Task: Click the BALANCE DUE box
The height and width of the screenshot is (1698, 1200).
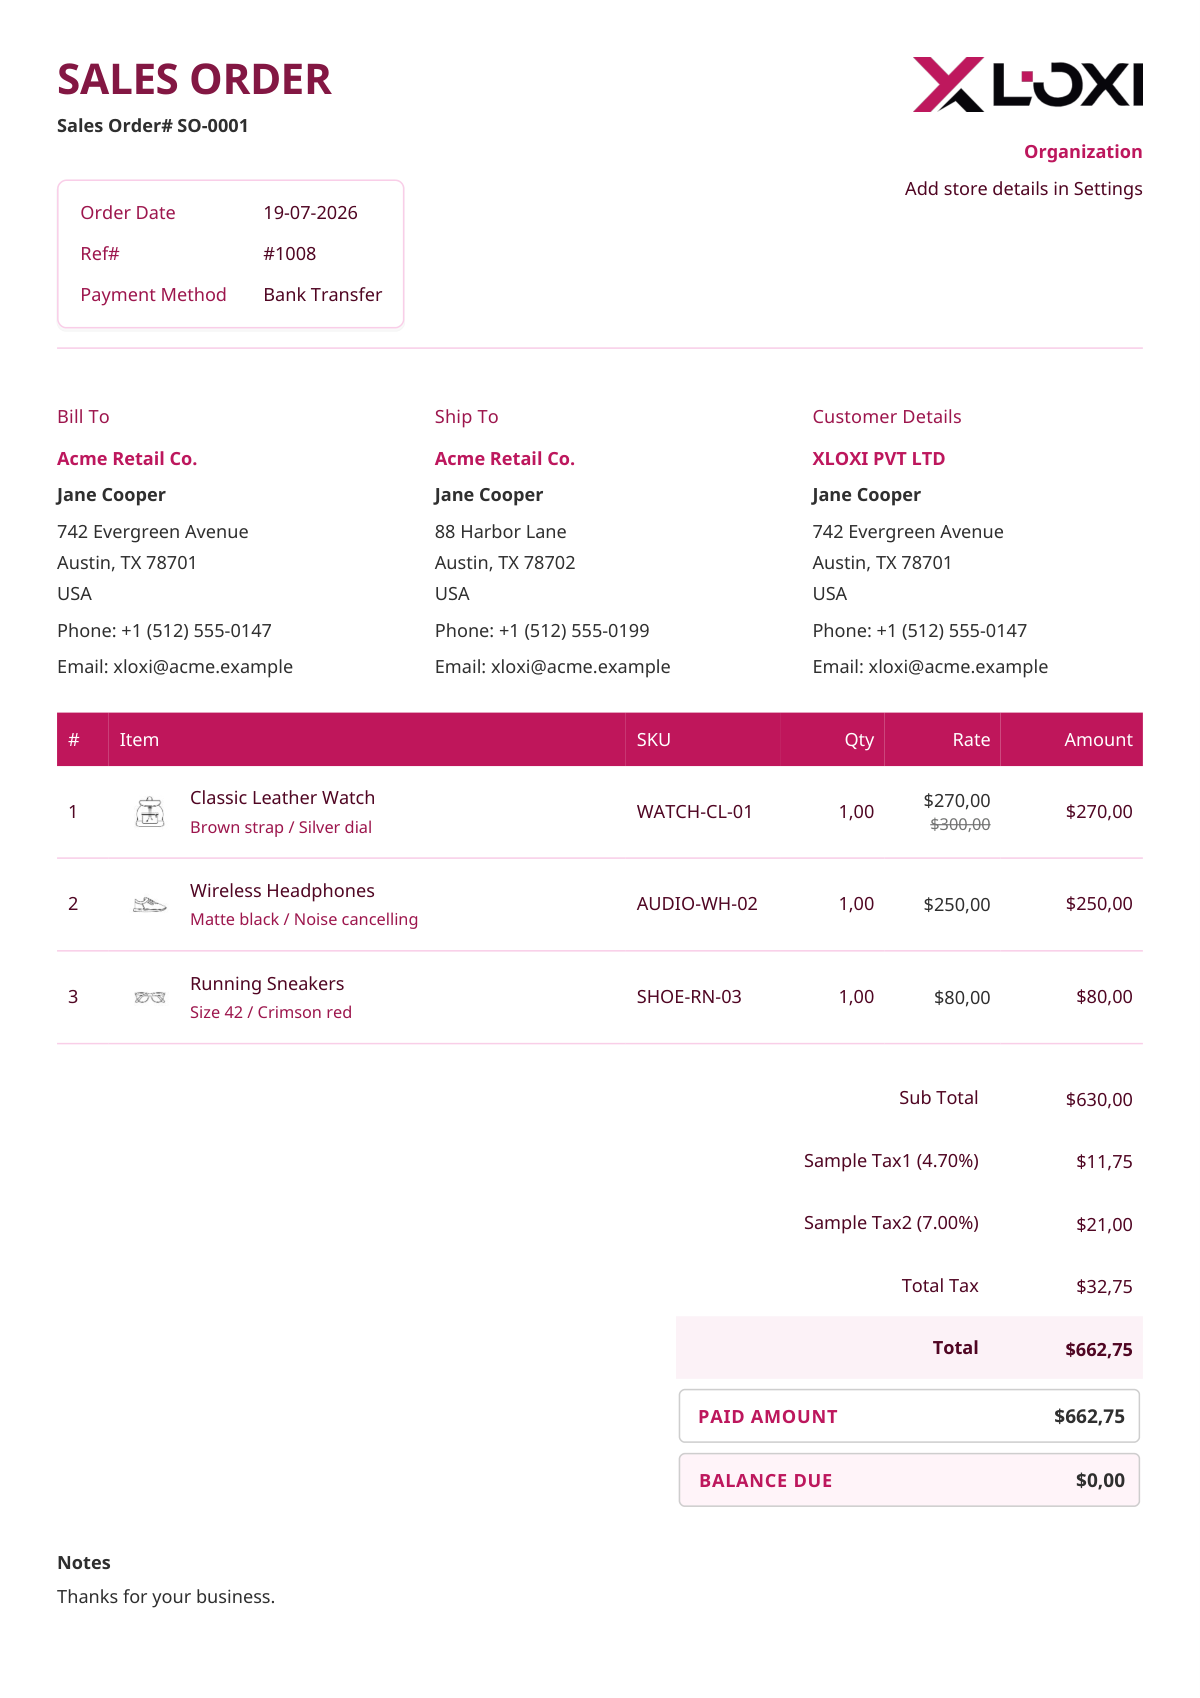Action: 909,1480
